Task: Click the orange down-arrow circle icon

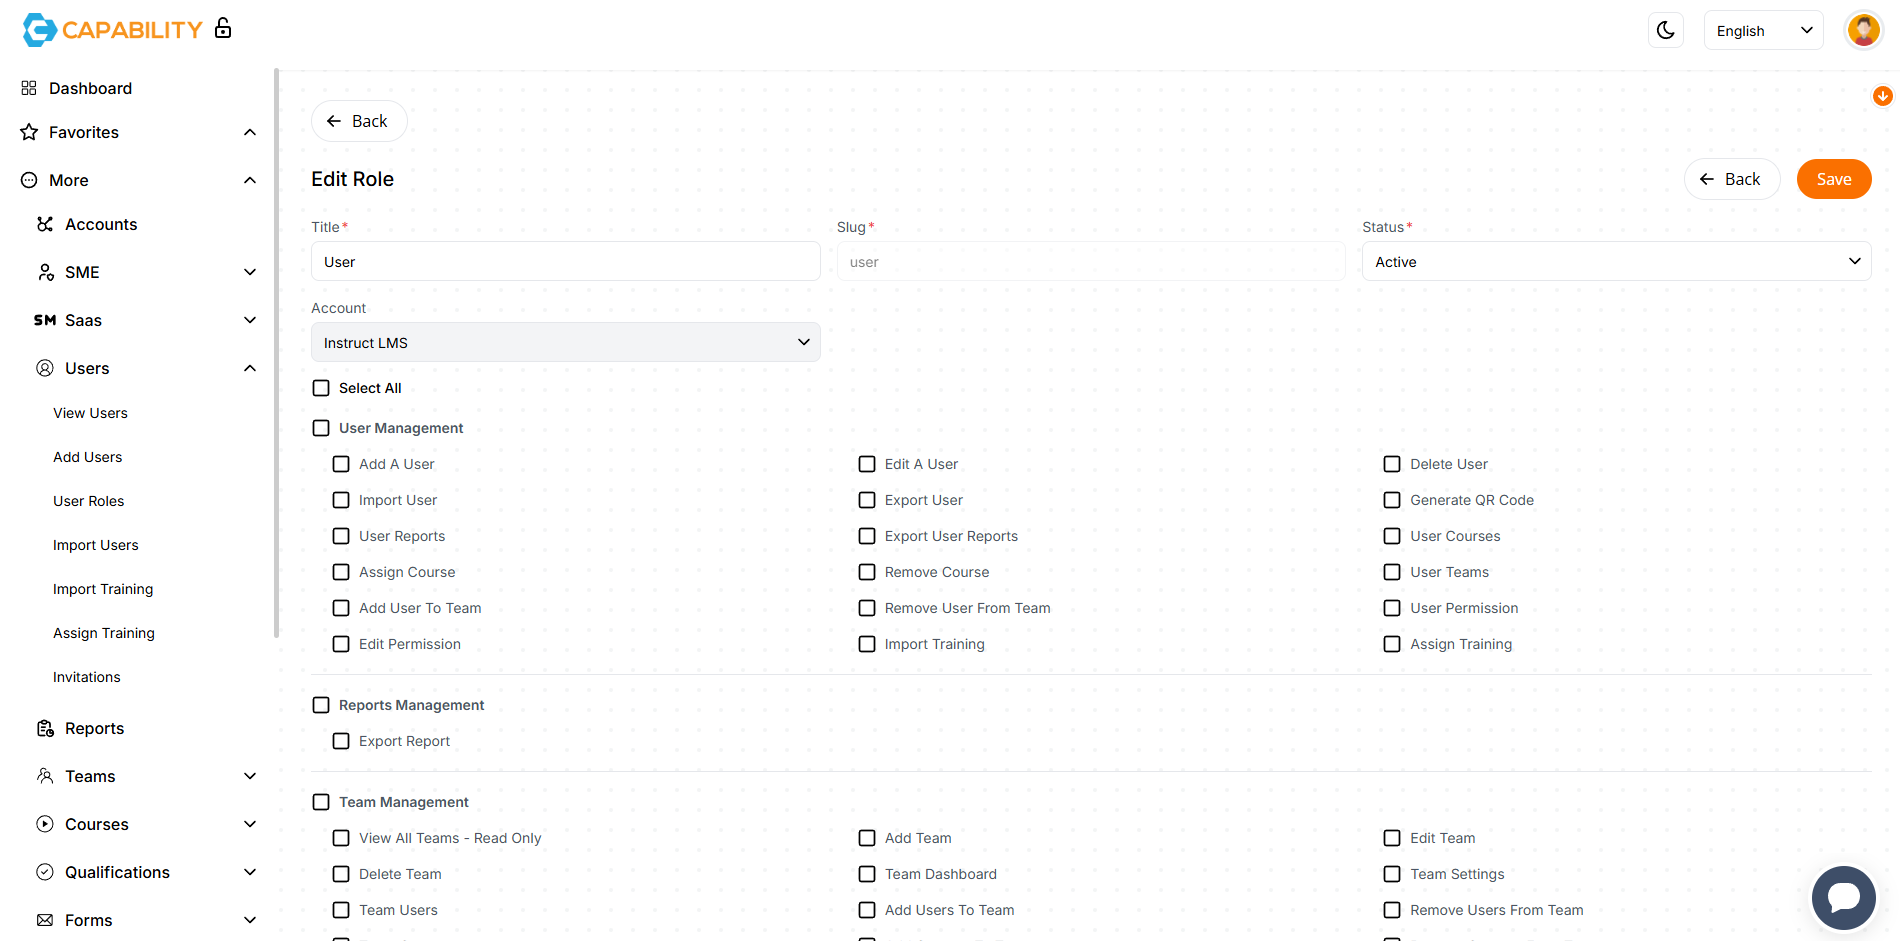Action: [x=1882, y=96]
